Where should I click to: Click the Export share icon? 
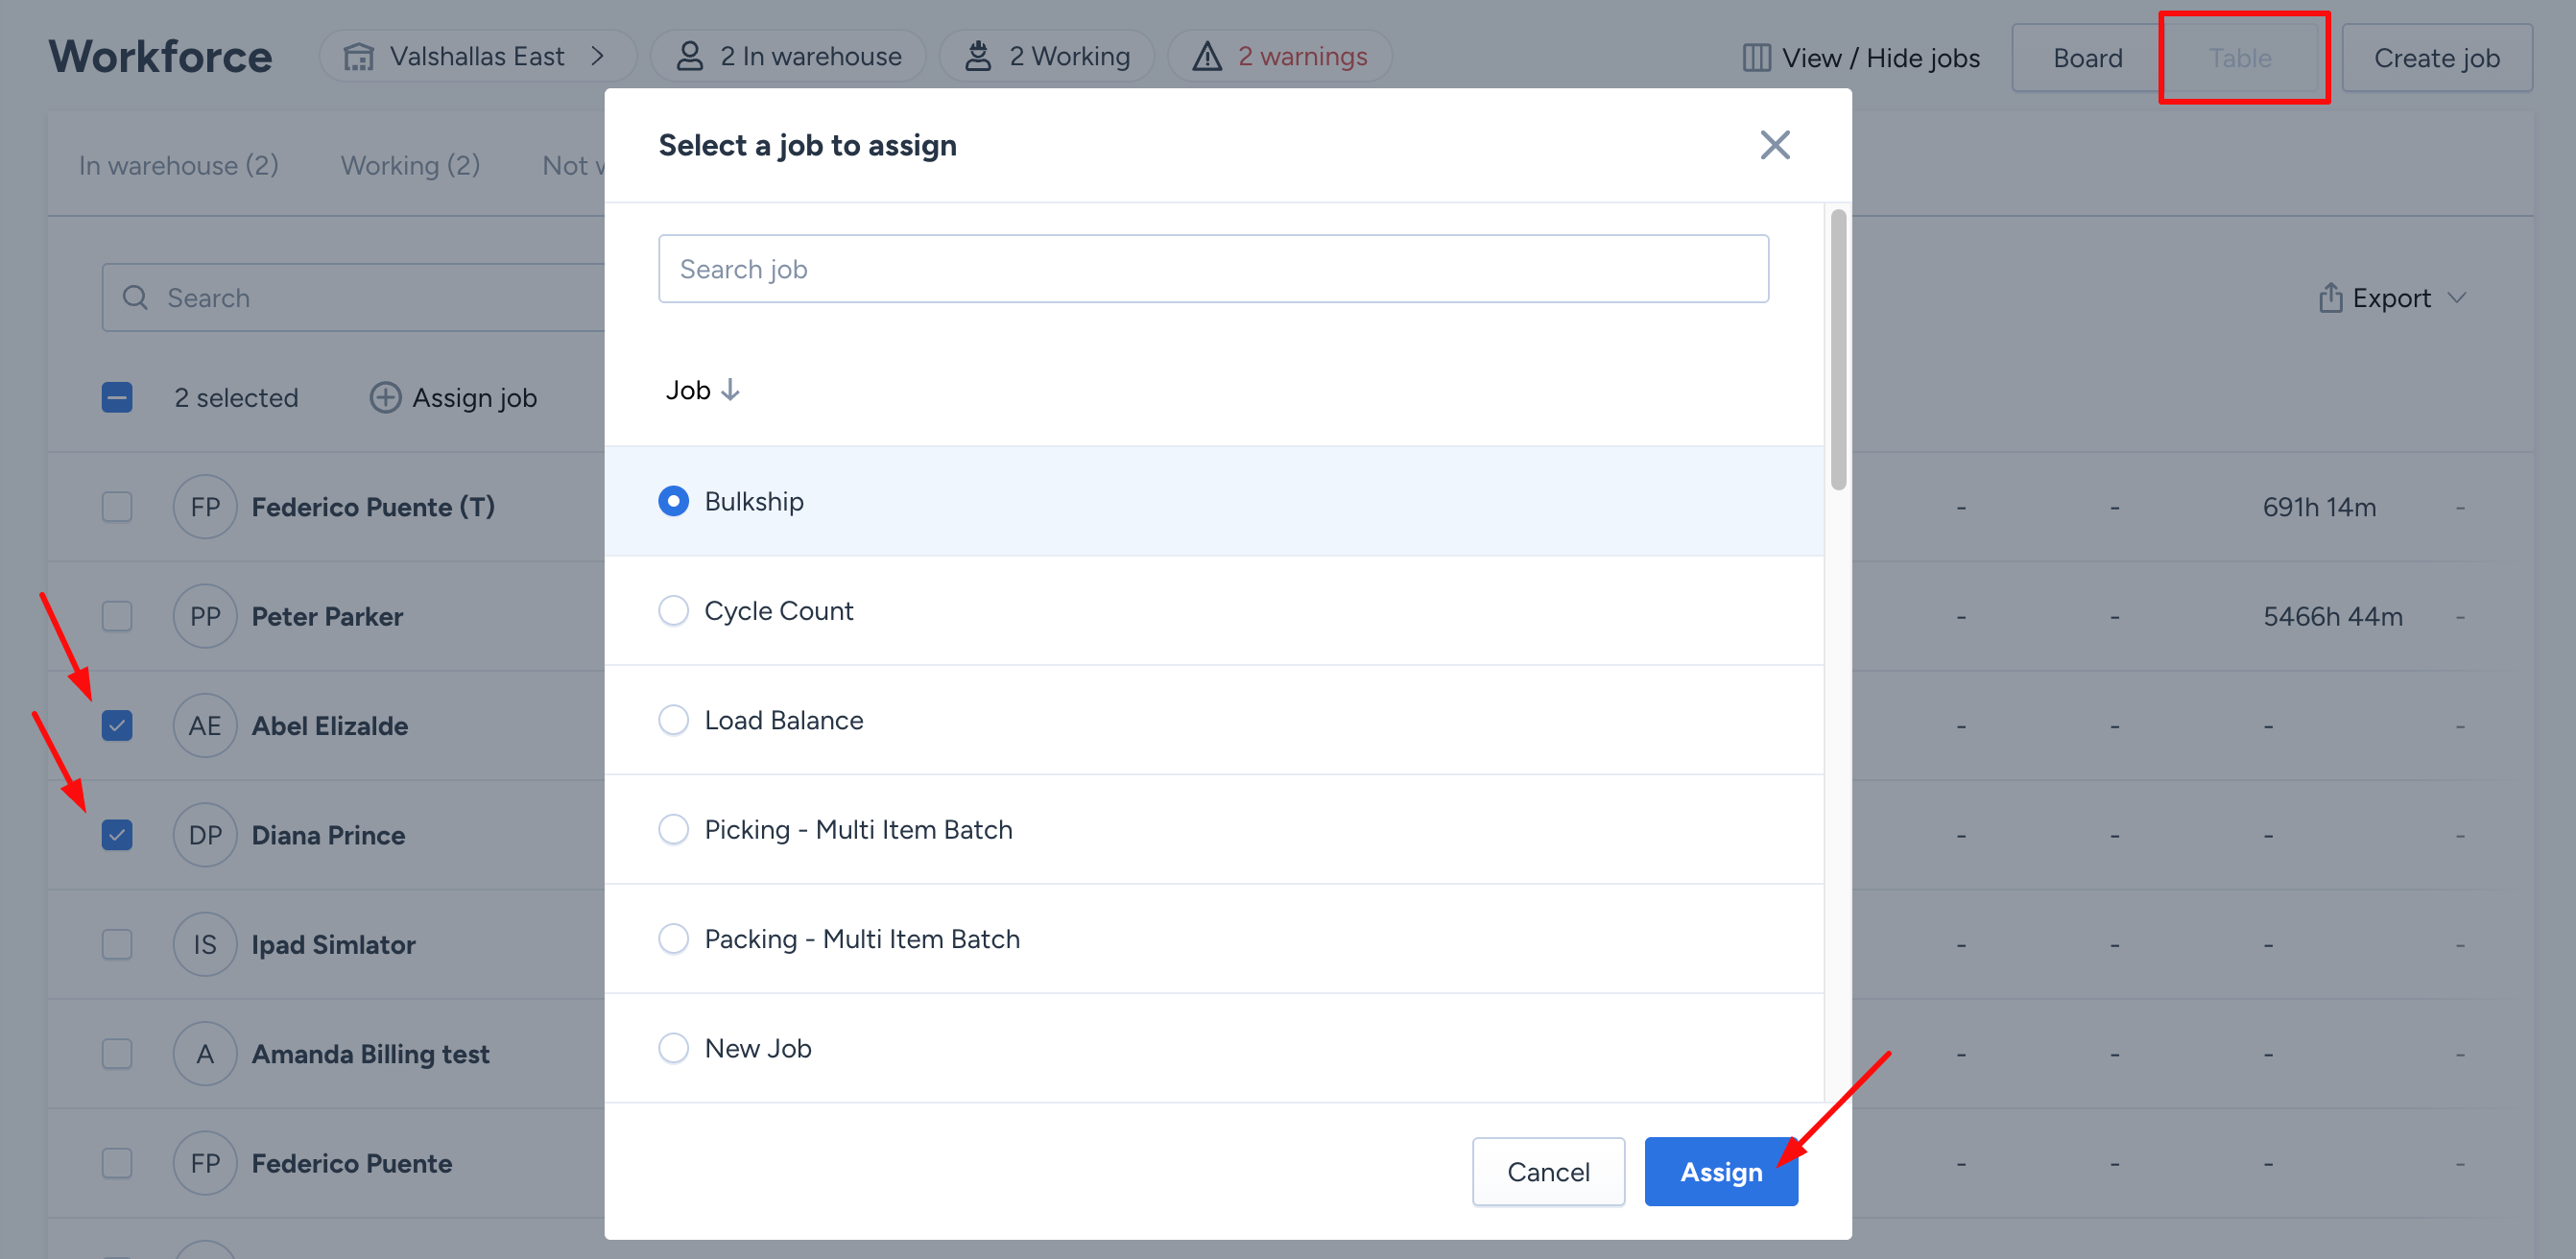[2330, 297]
